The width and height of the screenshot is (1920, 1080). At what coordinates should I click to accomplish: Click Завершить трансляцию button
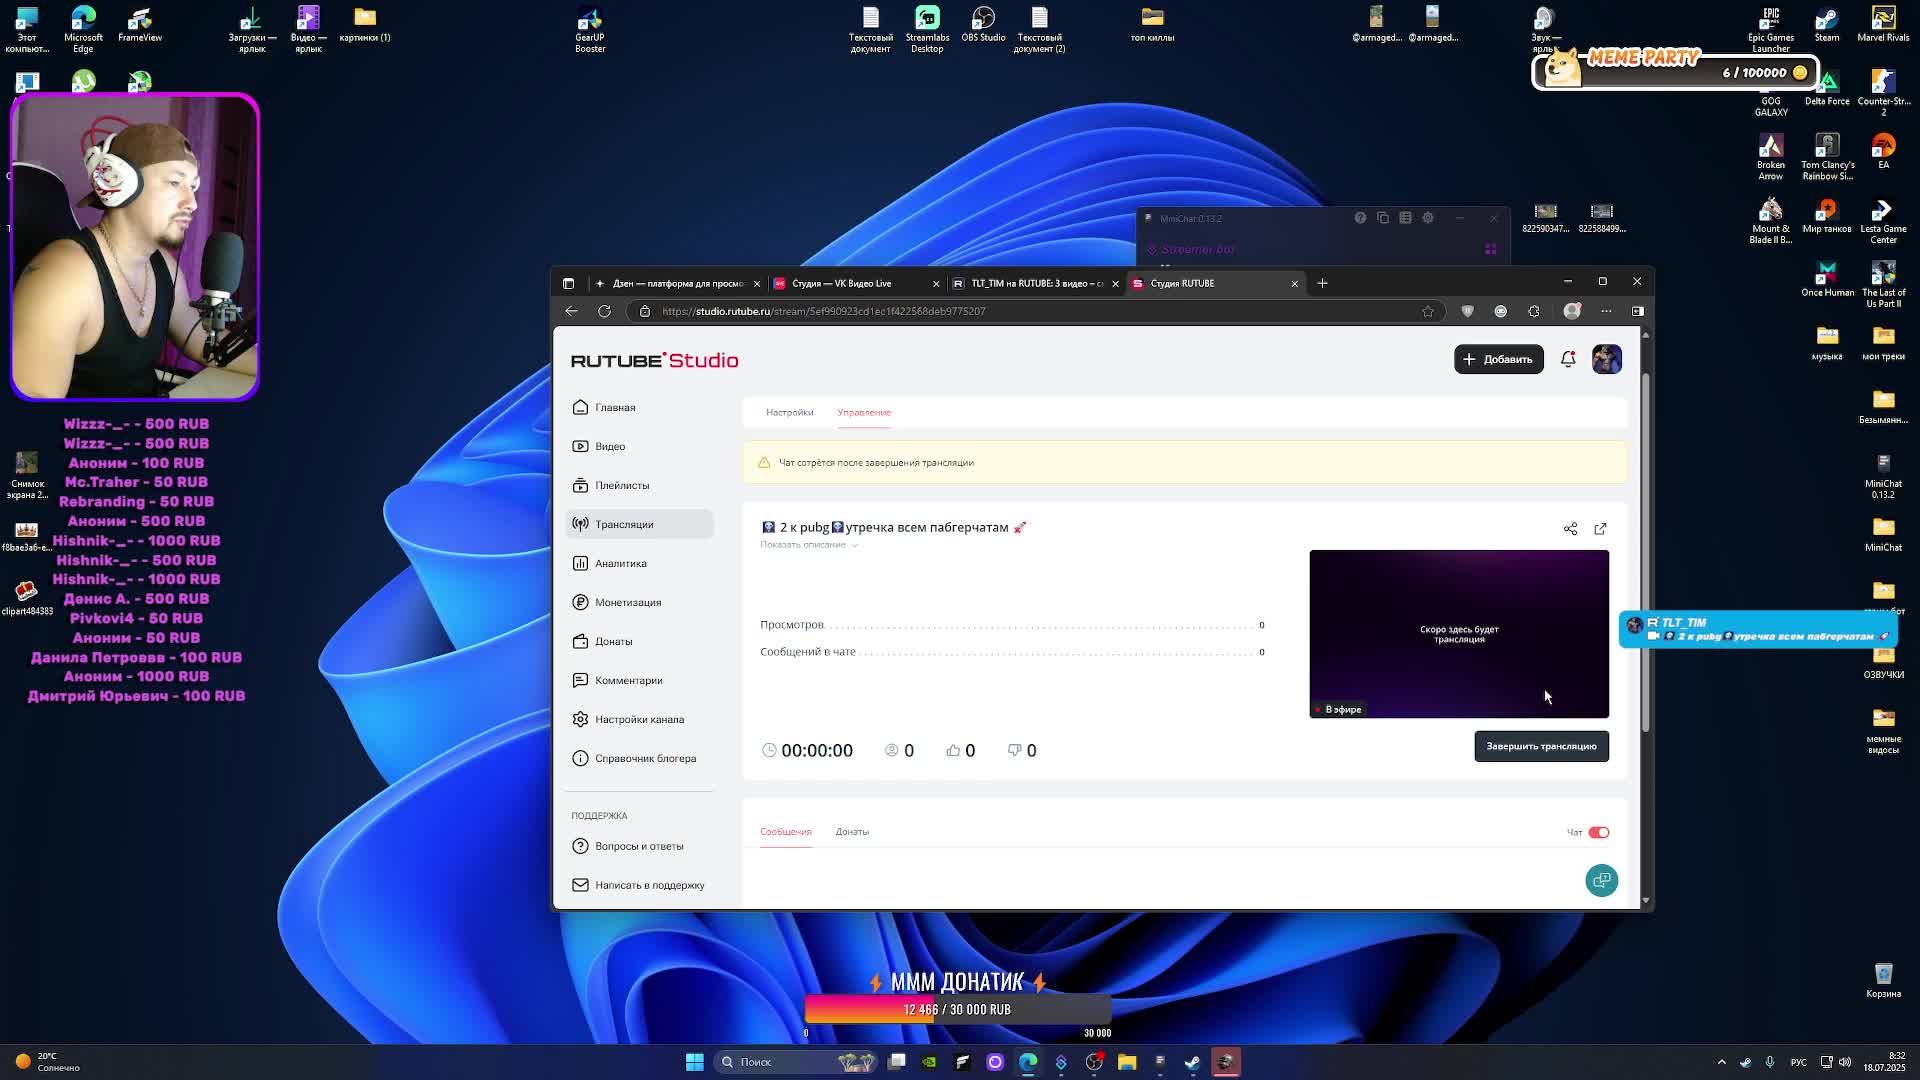(1541, 746)
